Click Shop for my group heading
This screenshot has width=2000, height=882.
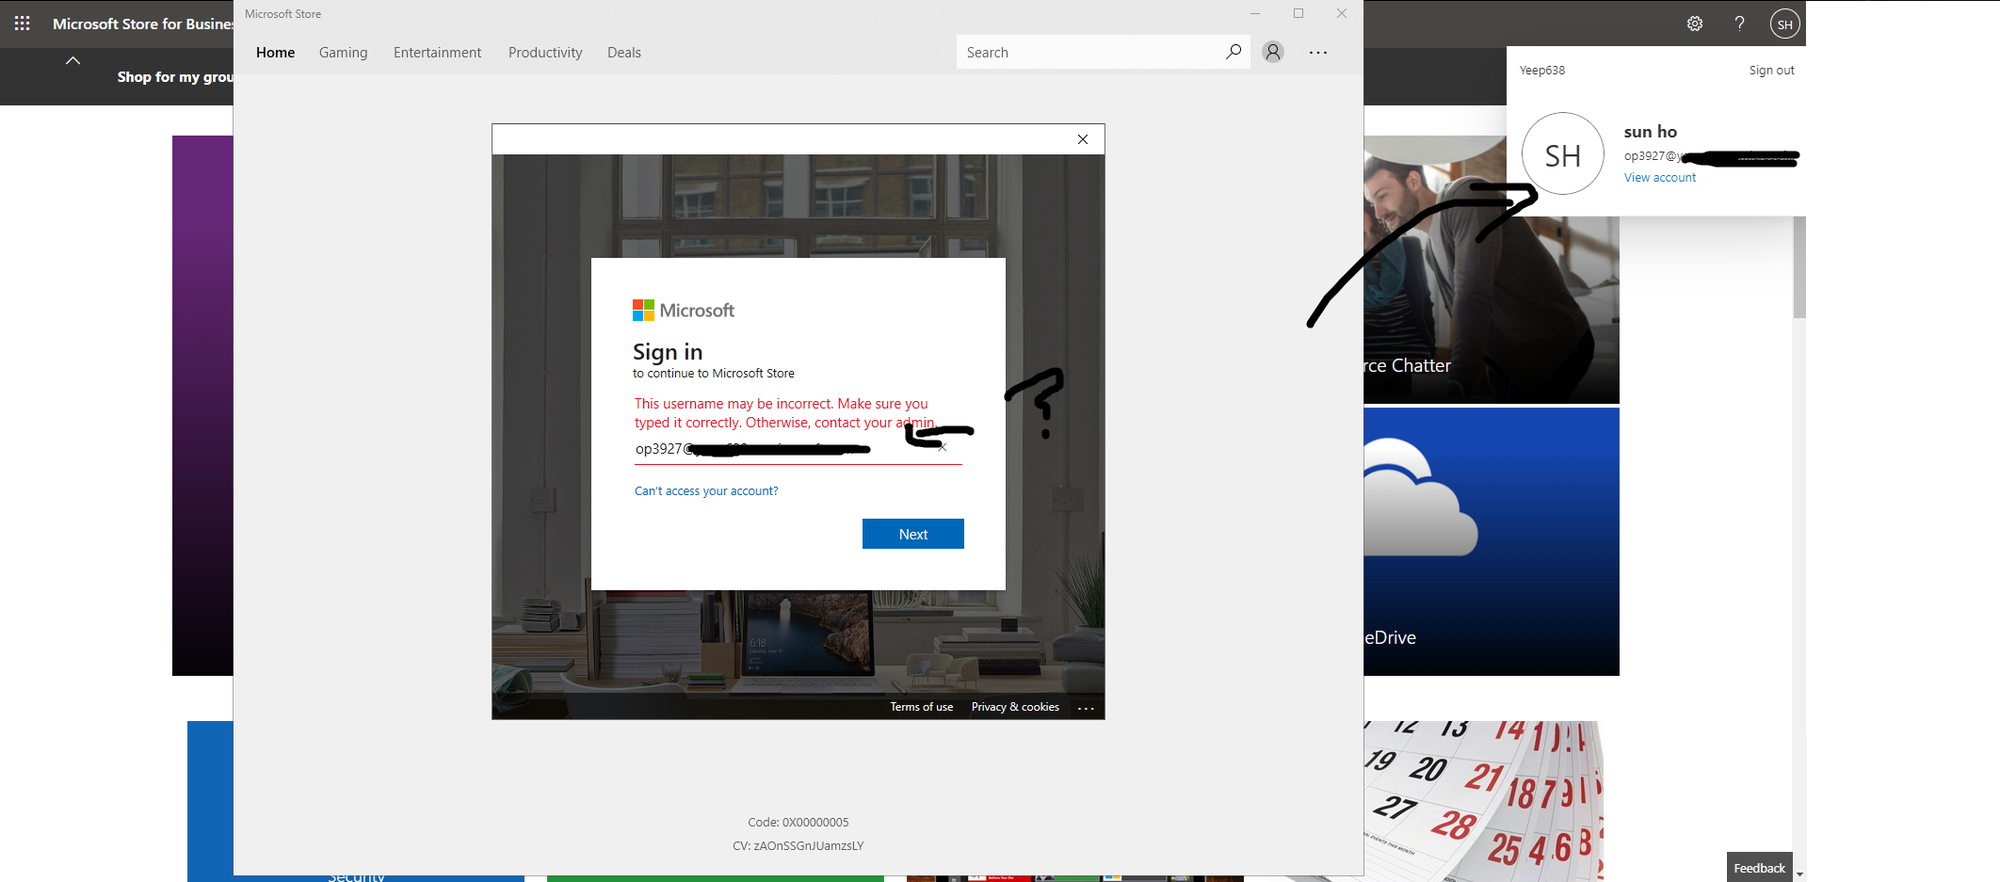coord(175,77)
